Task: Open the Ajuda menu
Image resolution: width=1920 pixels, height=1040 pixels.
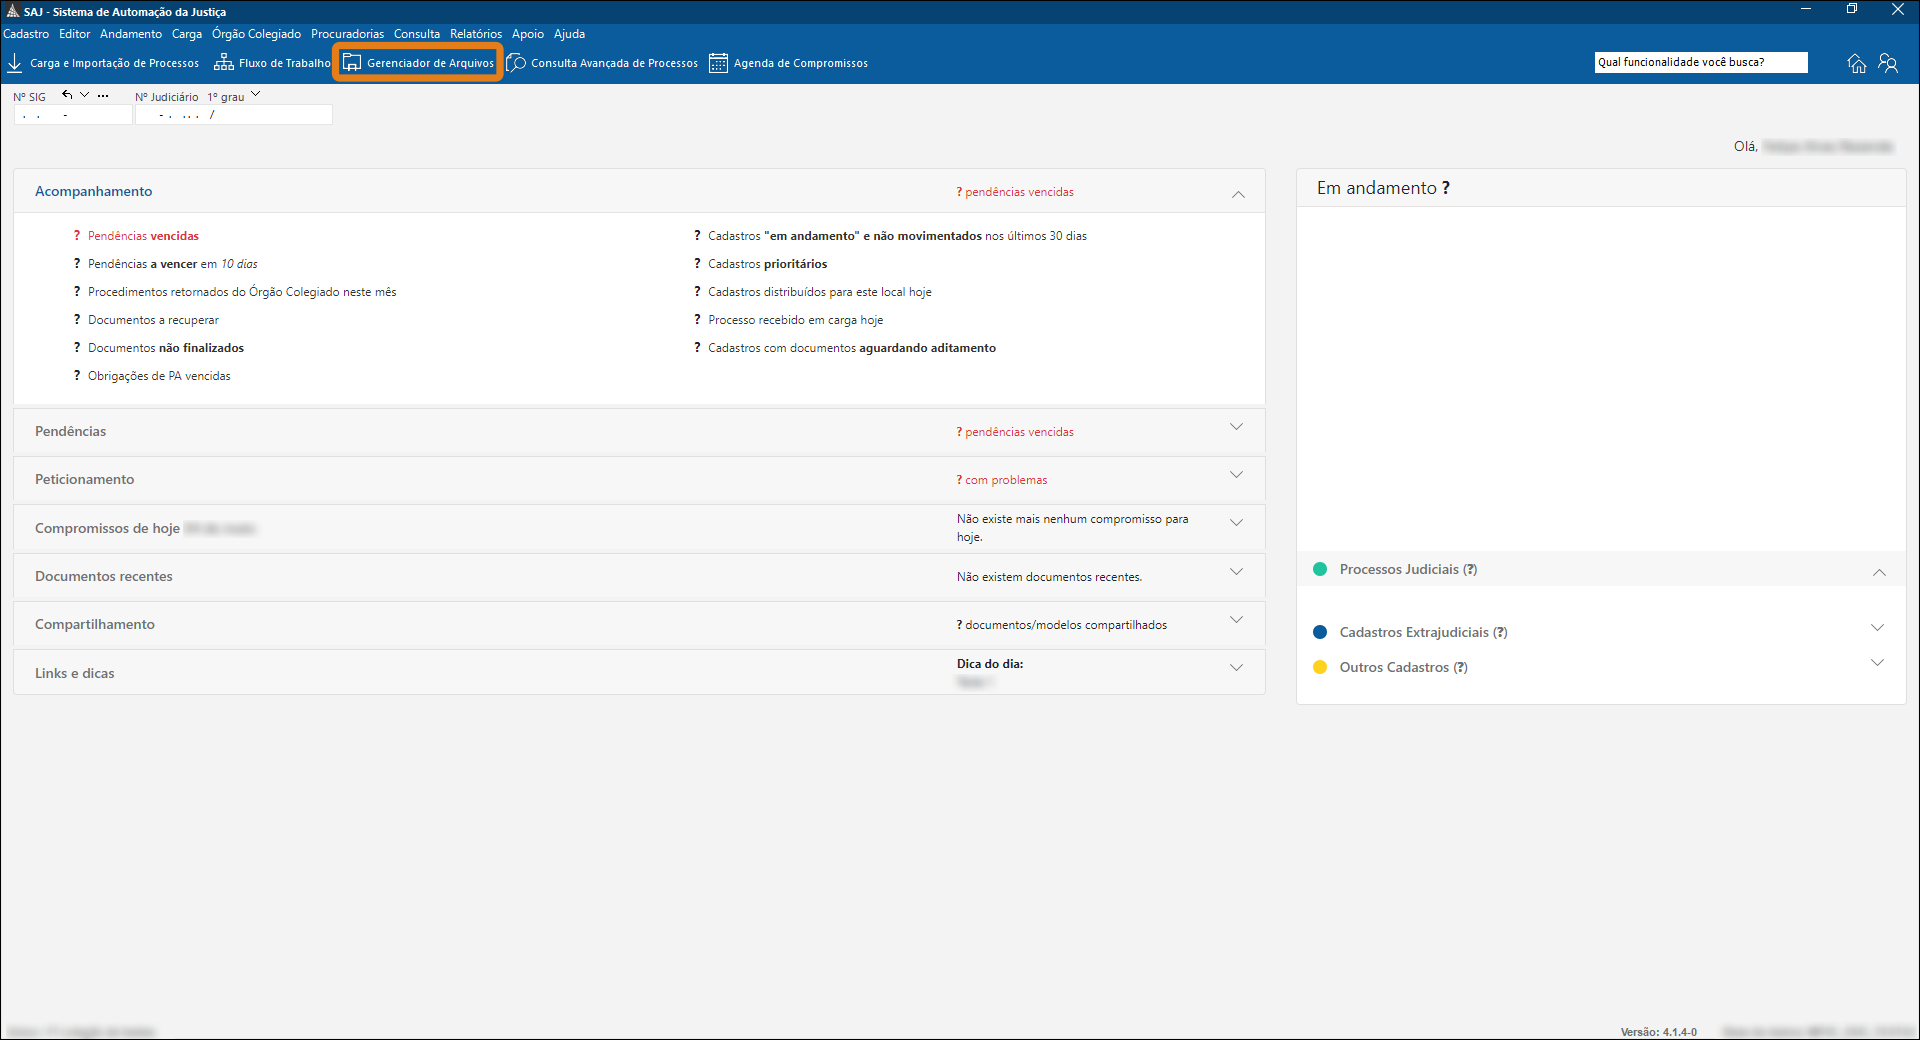Action: pos(570,34)
